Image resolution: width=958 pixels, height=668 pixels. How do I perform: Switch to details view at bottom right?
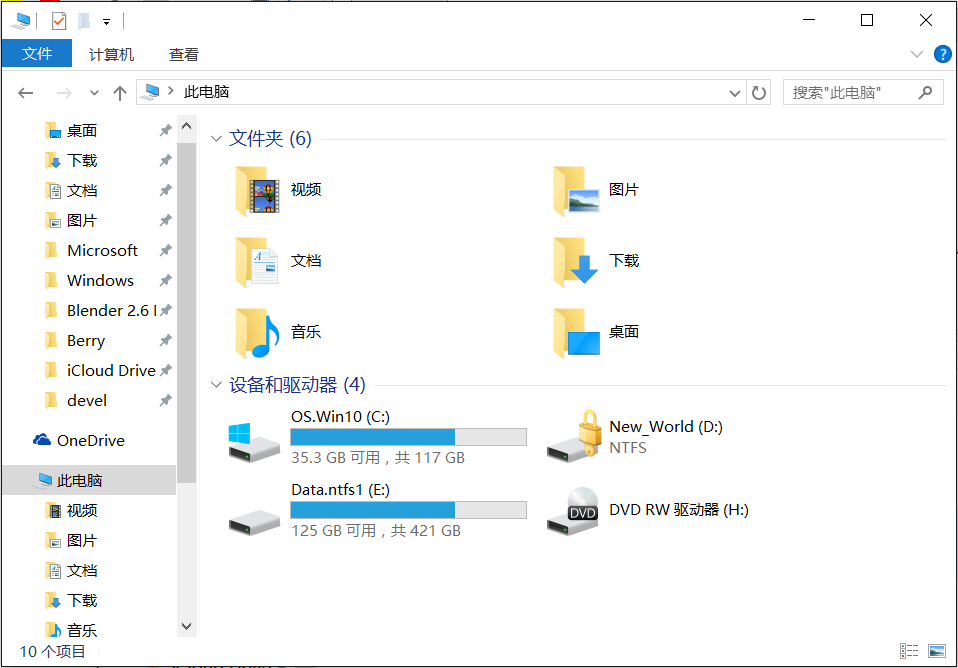point(909,651)
